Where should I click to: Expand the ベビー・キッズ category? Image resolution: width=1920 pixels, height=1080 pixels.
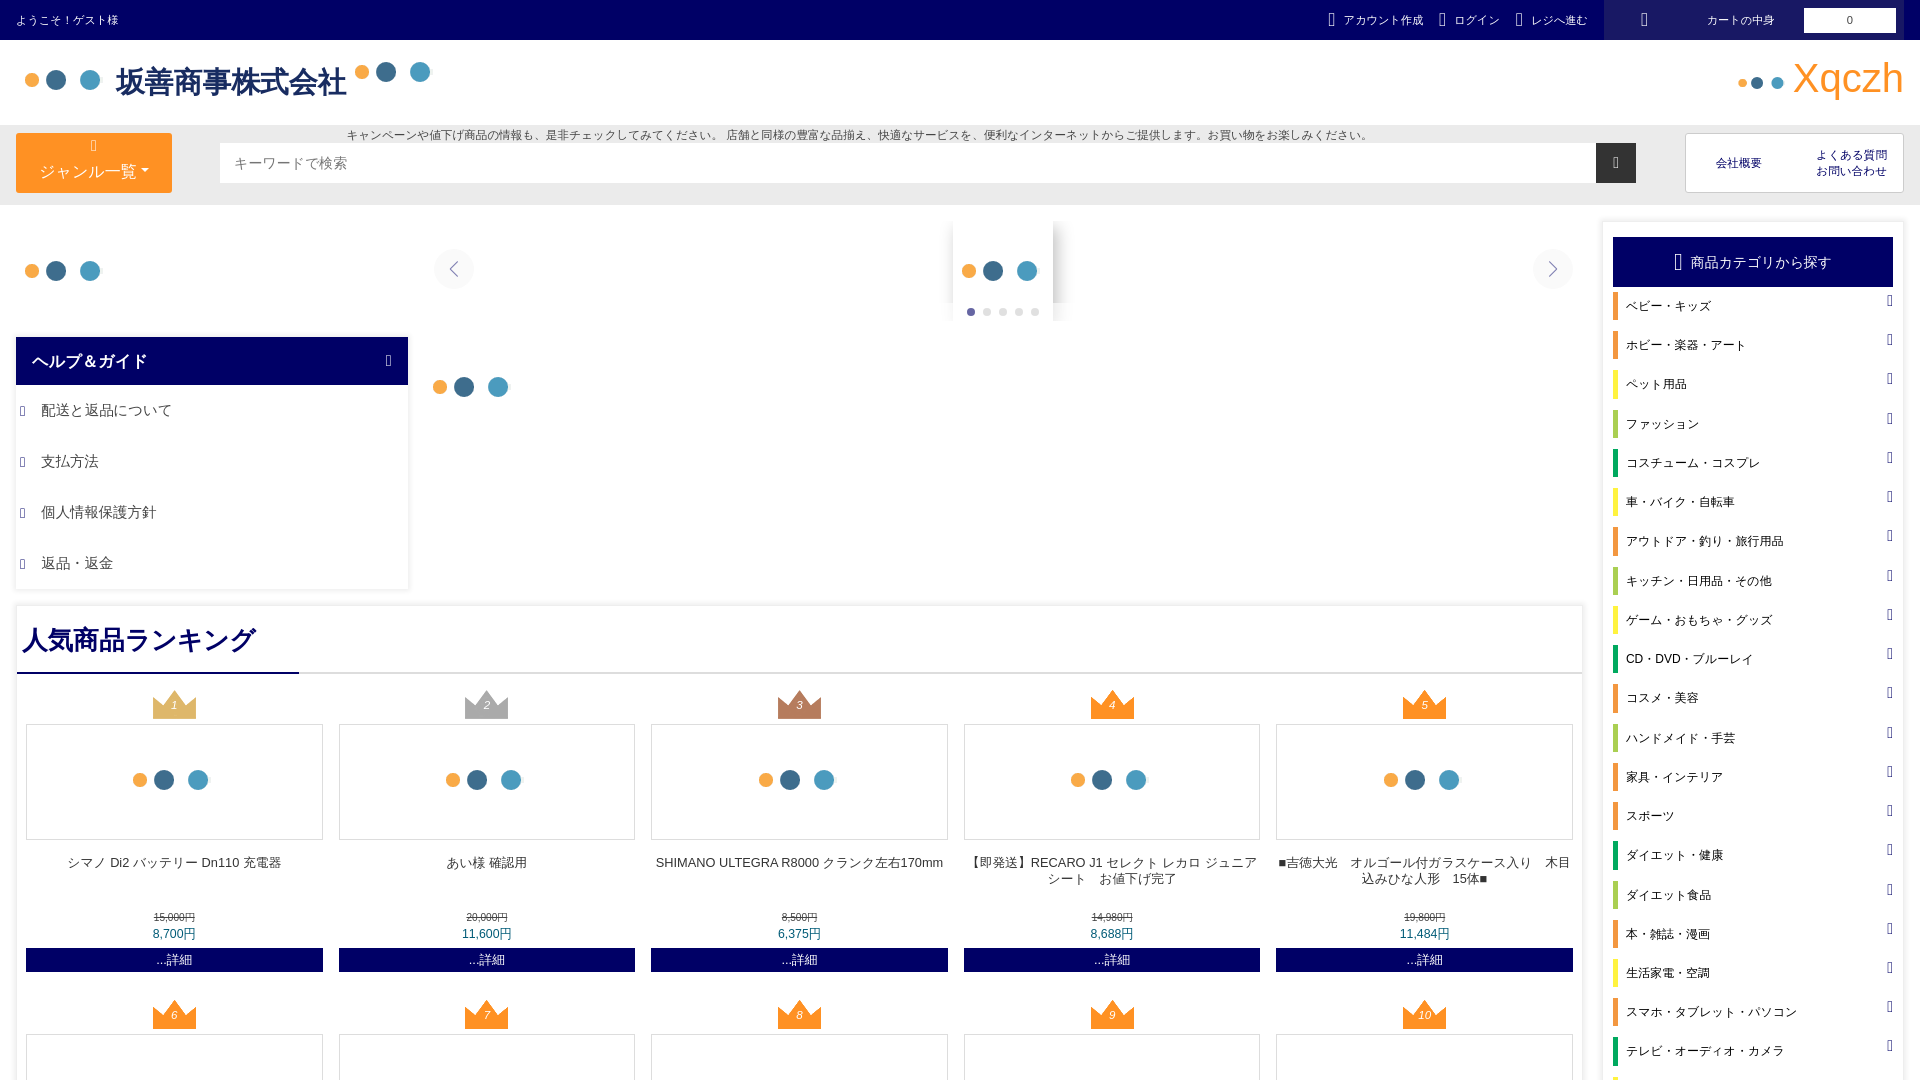1890,301
